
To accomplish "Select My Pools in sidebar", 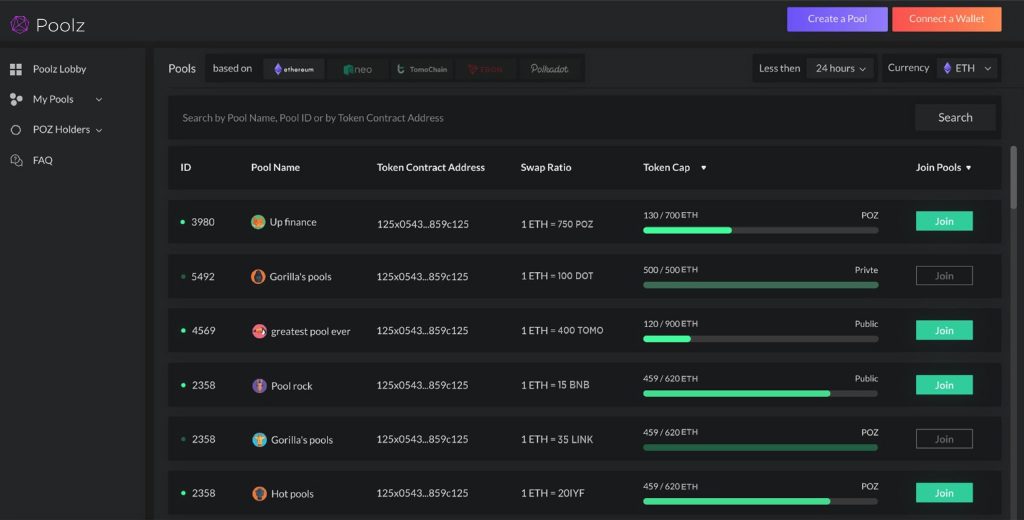I will tap(53, 99).
